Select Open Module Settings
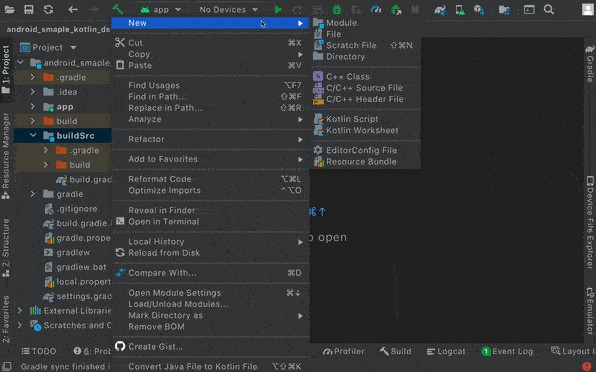The width and height of the screenshot is (596, 372). (210, 293)
